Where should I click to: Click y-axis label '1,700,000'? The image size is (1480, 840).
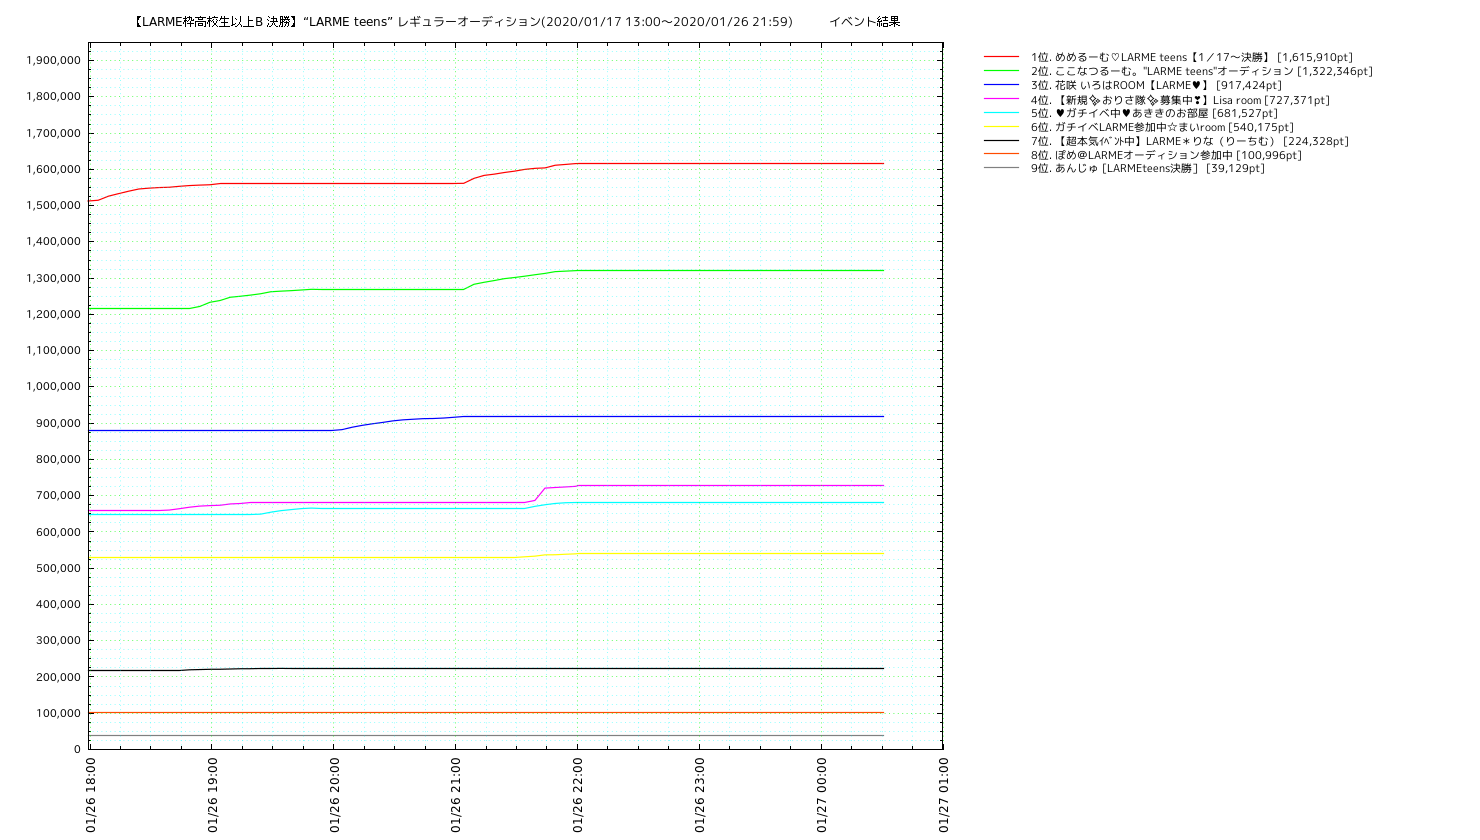(x=54, y=133)
